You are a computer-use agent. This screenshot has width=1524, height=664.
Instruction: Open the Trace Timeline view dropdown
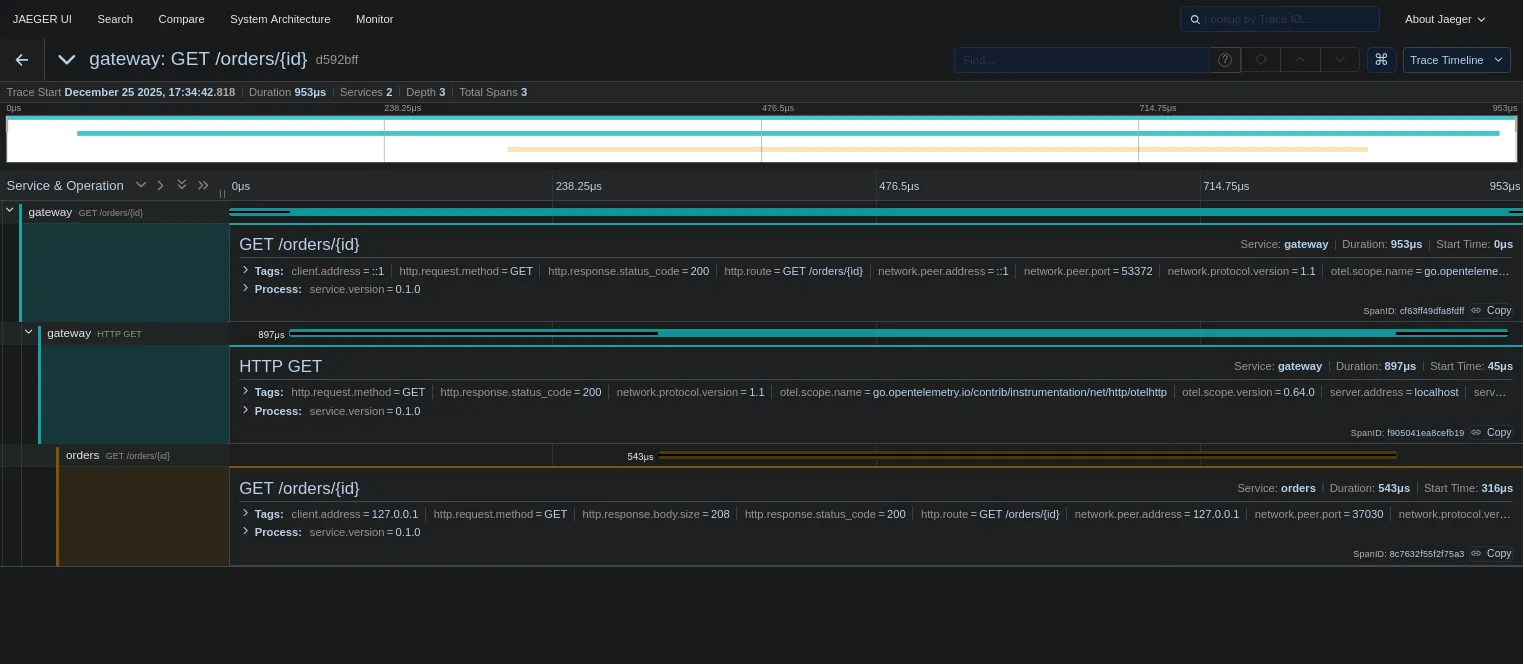coord(1456,60)
